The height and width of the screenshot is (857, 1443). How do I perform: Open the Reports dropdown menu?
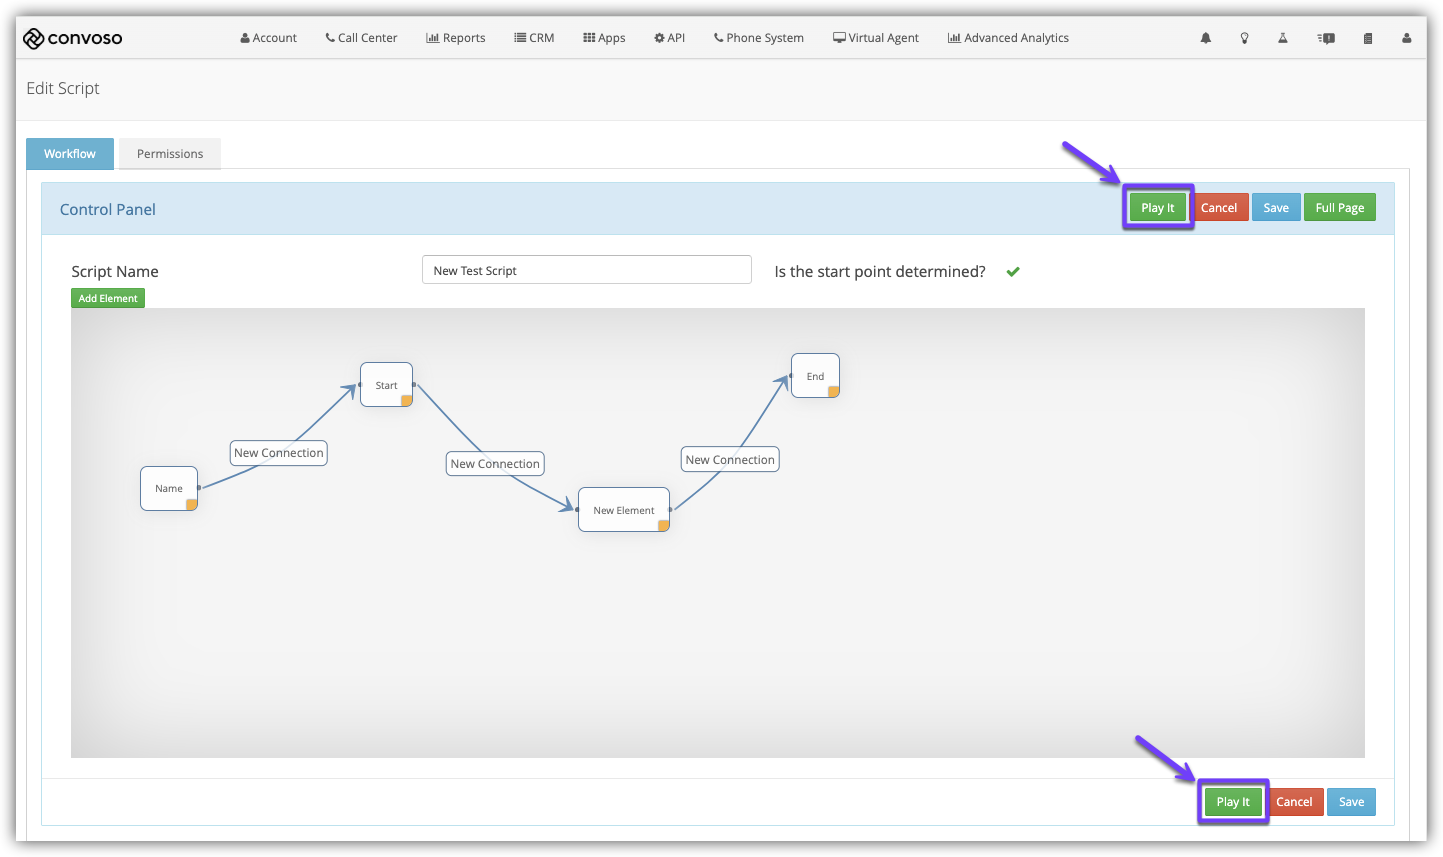click(455, 38)
